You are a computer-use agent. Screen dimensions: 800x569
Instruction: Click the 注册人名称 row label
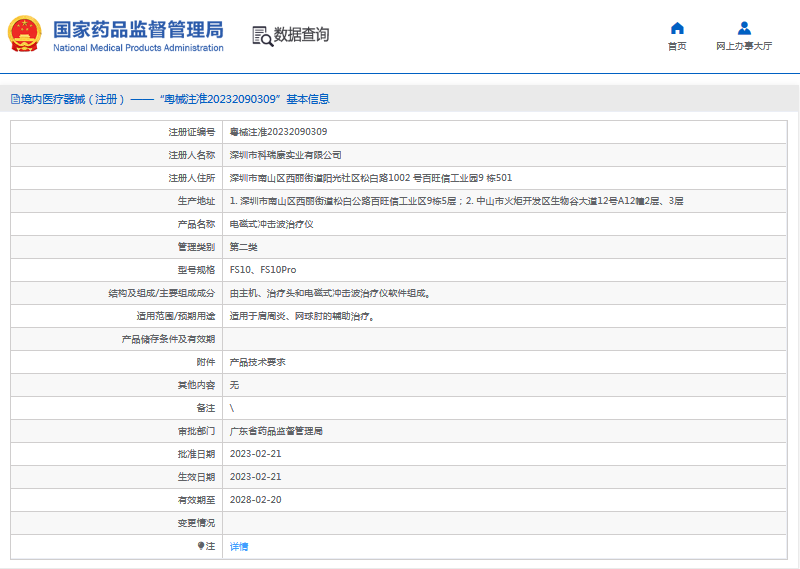(192, 155)
